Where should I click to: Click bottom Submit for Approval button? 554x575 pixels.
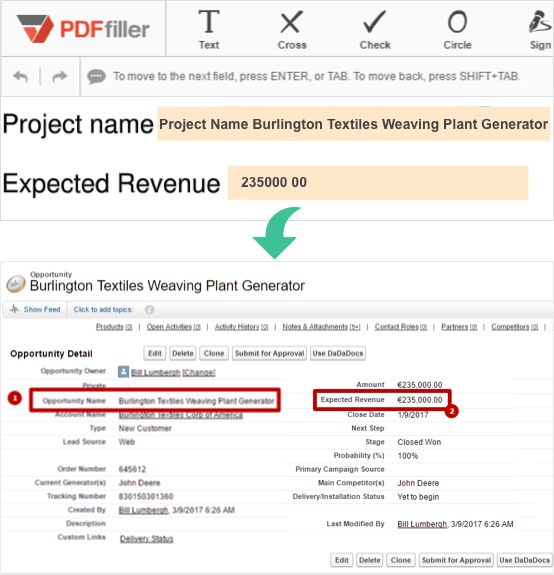(456, 560)
